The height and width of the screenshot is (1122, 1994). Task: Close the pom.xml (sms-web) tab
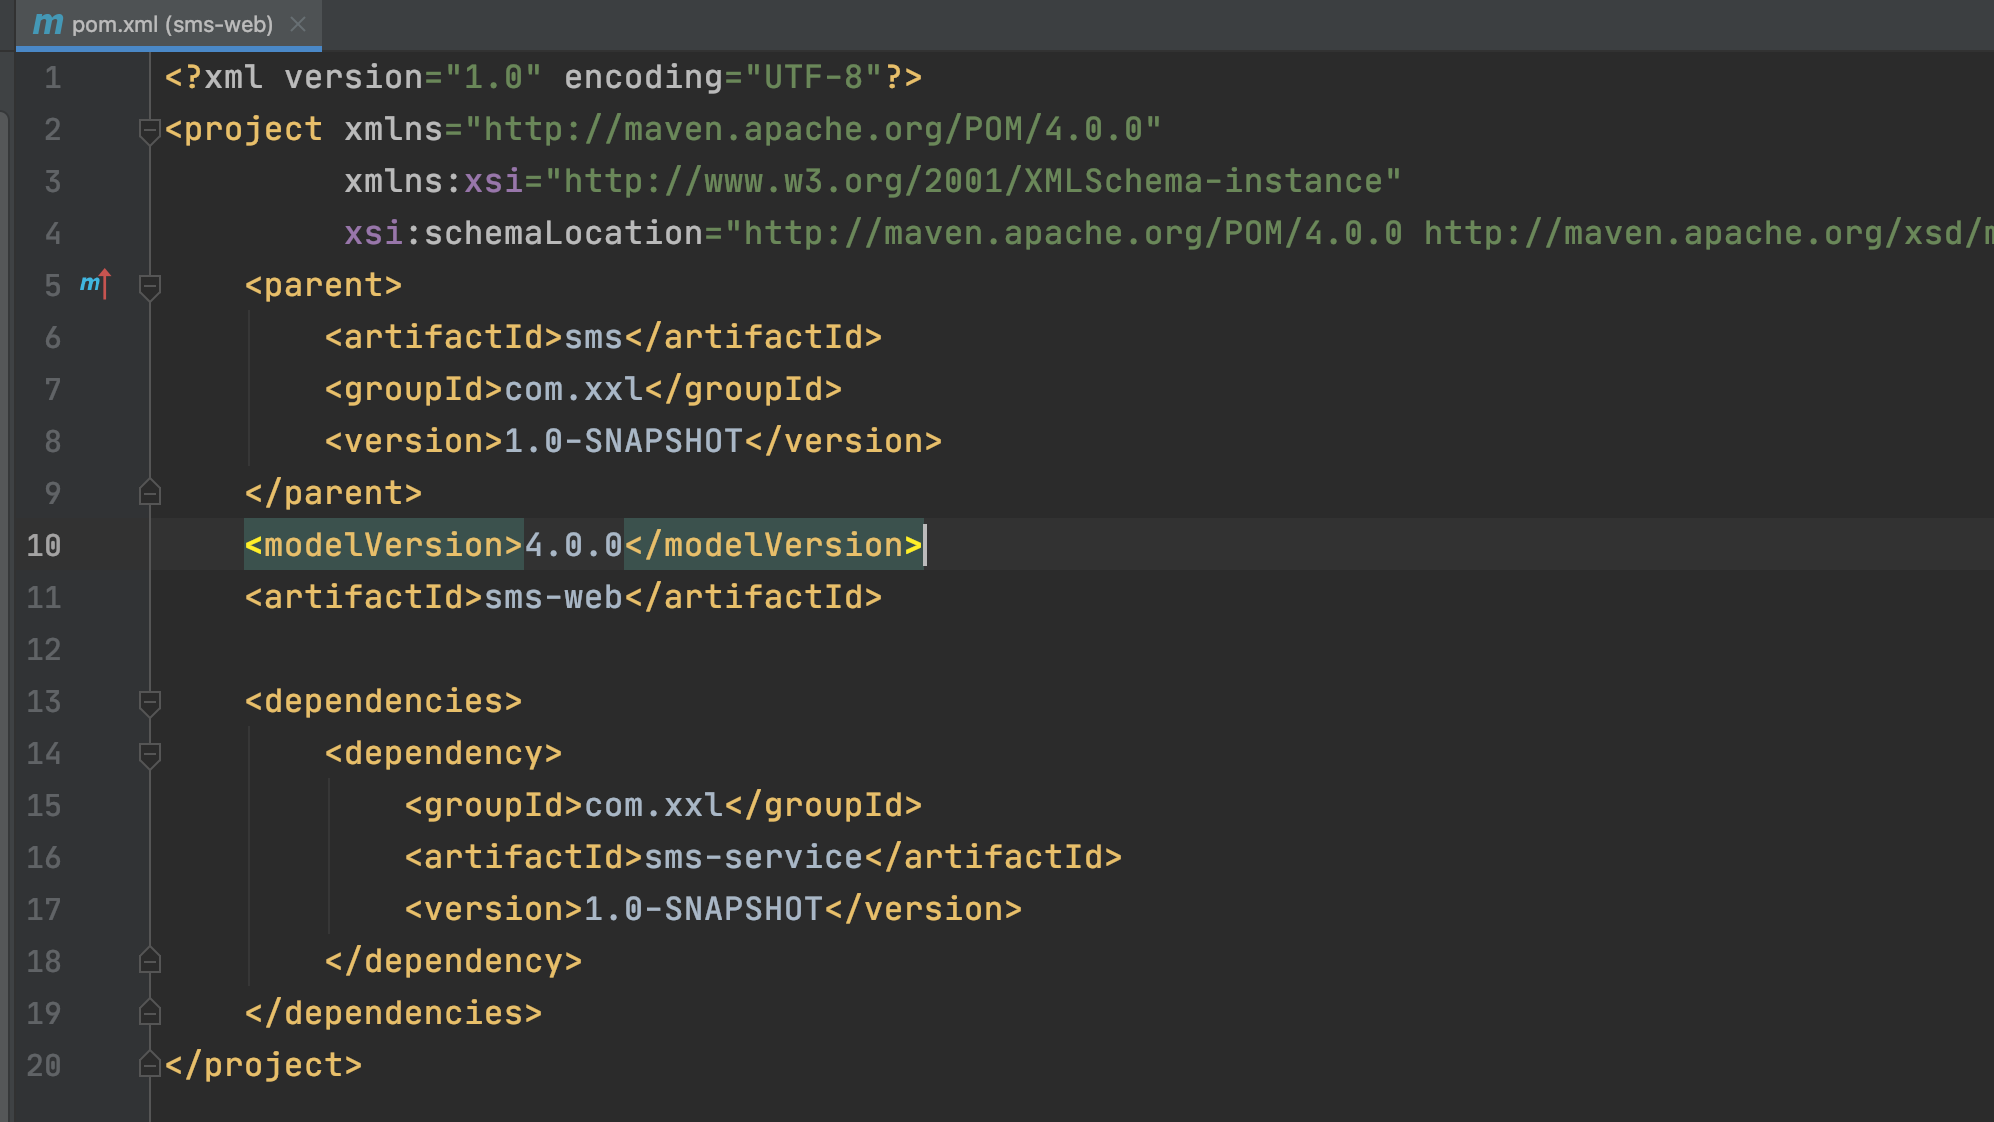coord(298,24)
